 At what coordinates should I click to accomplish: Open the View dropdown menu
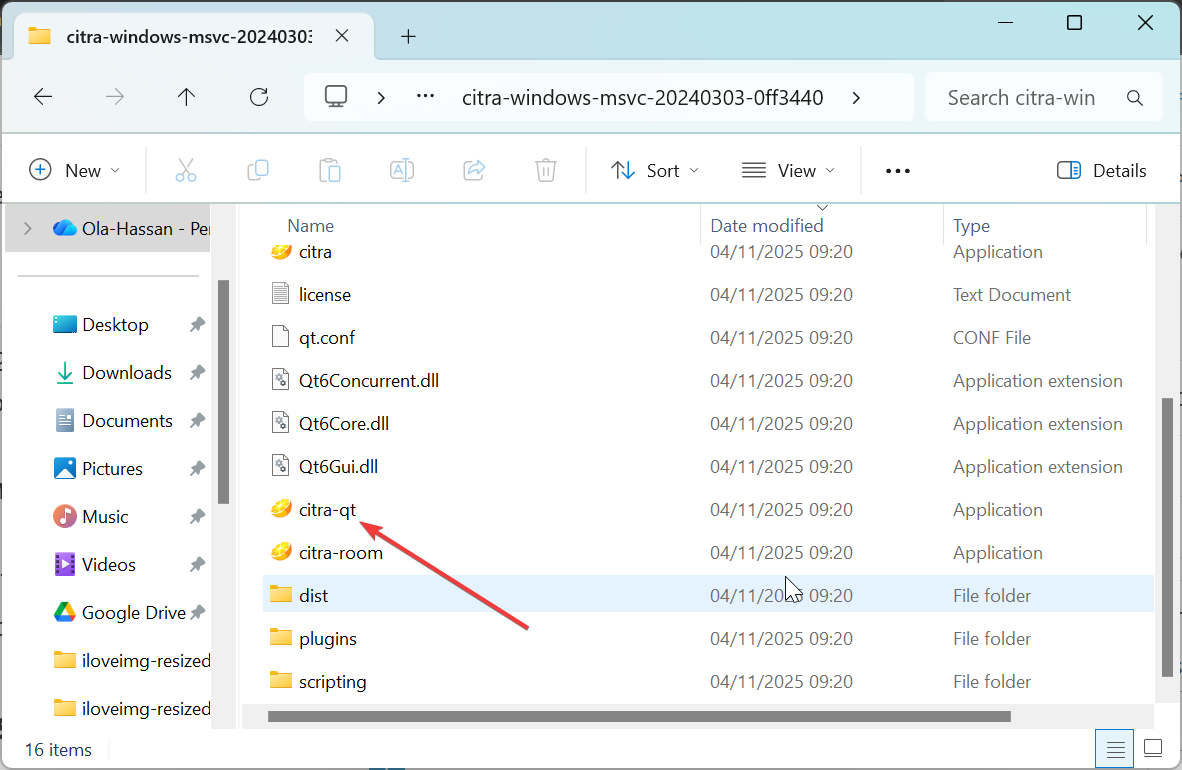[x=789, y=170]
